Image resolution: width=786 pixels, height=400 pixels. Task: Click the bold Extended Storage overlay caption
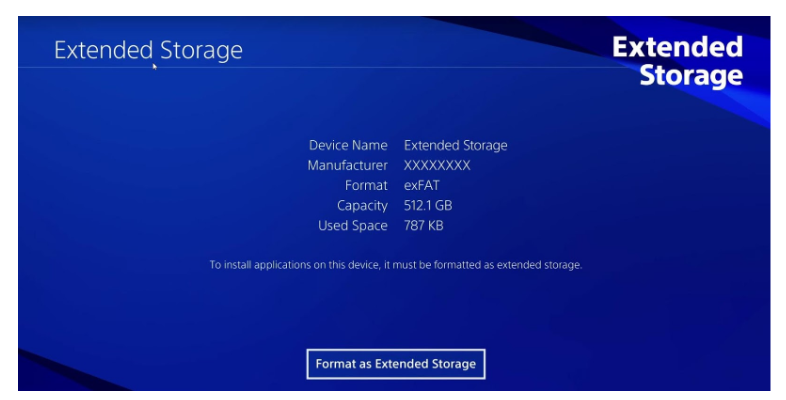pos(677,61)
